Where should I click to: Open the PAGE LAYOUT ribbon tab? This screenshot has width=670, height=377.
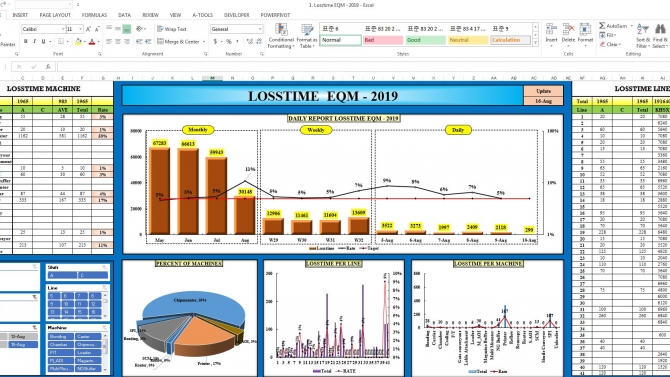click(x=55, y=15)
